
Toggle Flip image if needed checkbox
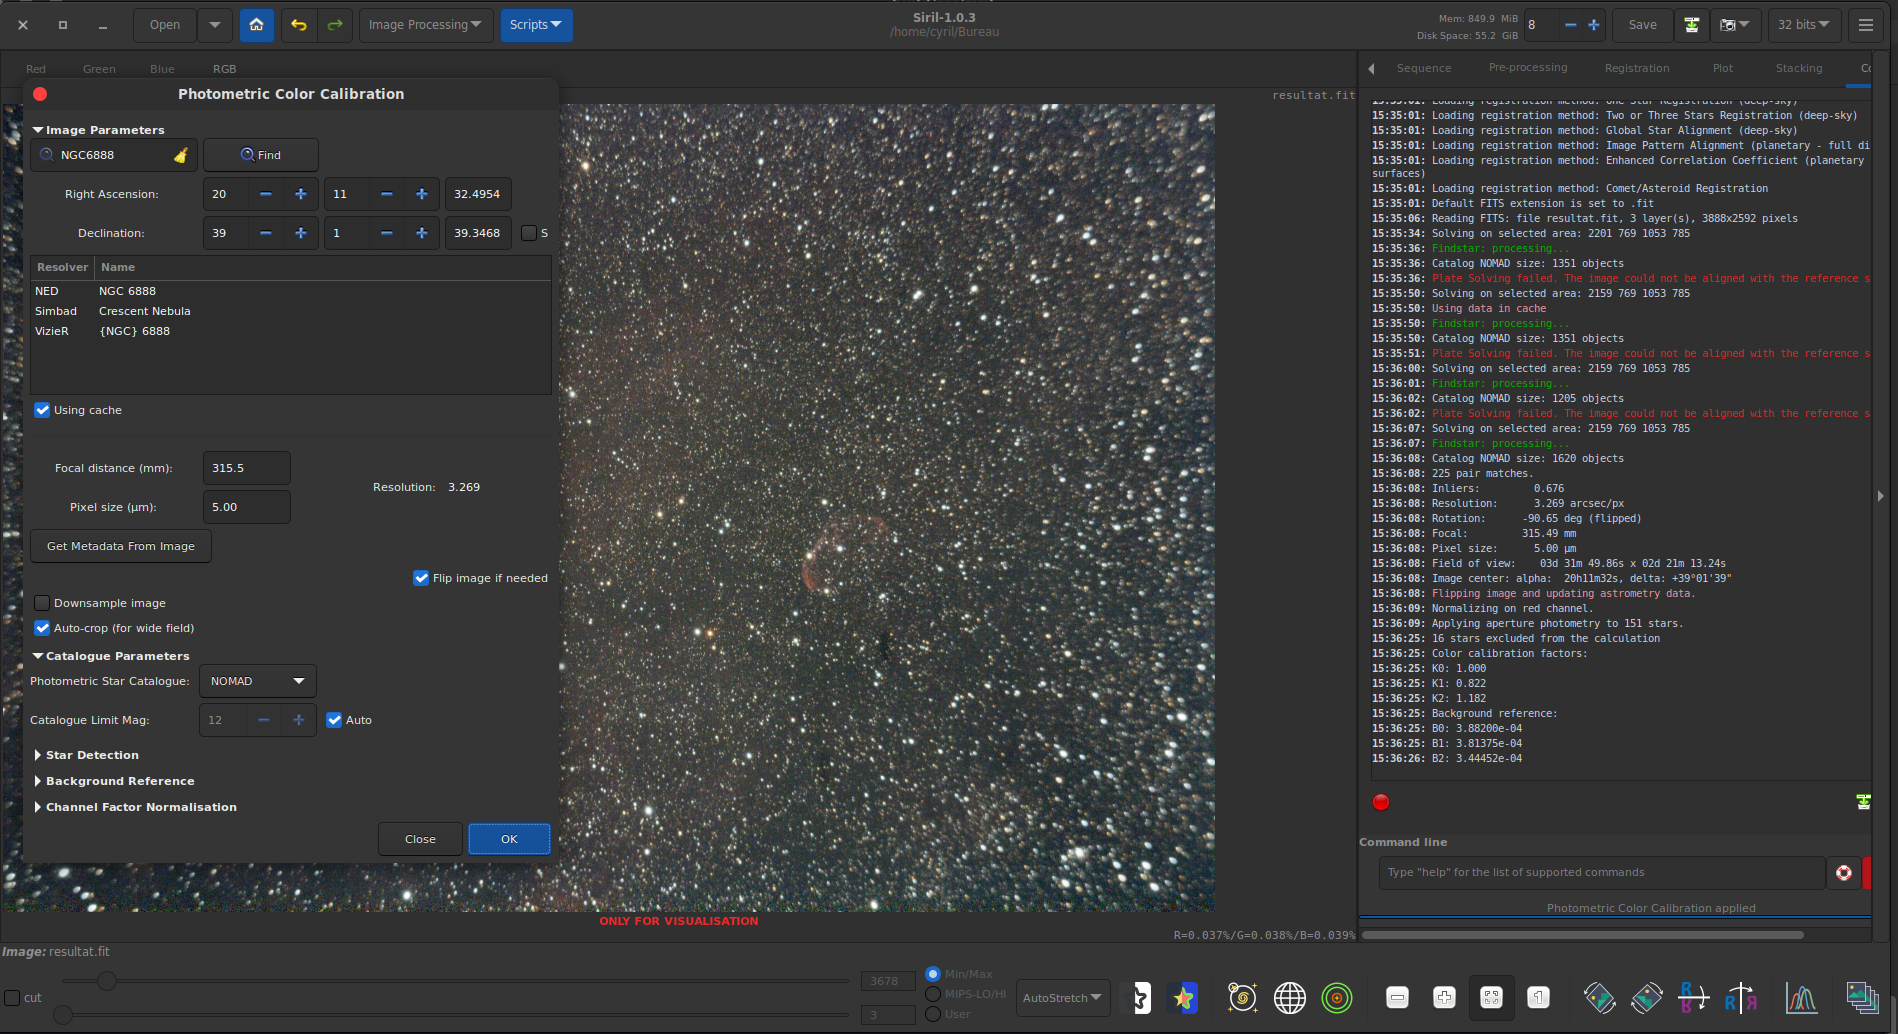421,578
